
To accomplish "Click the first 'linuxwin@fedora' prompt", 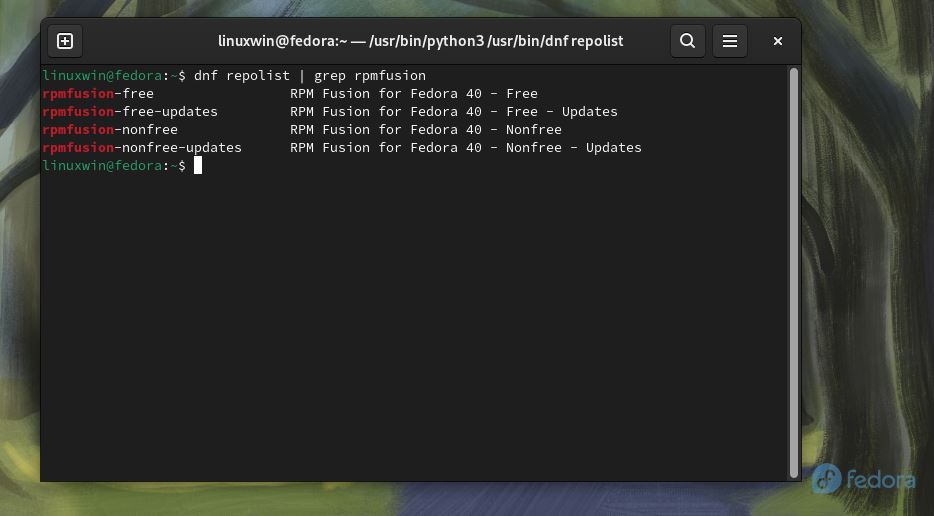I will [102, 76].
